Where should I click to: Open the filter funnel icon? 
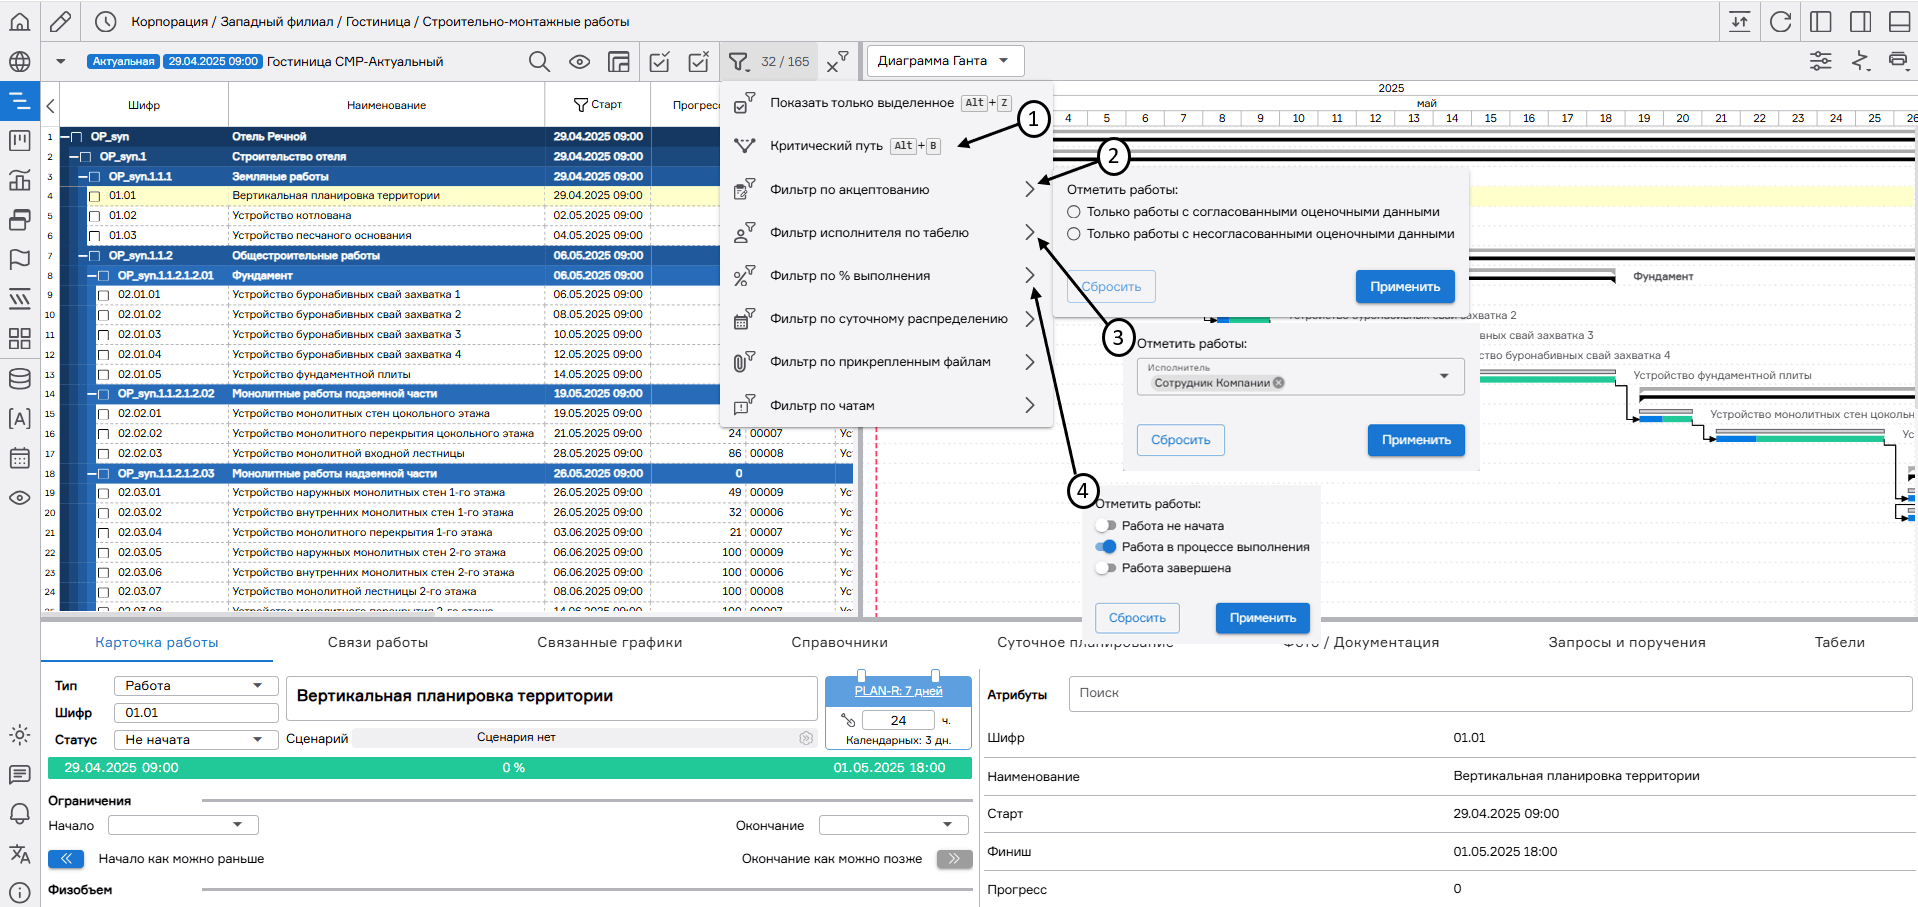pyautogui.click(x=739, y=62)
